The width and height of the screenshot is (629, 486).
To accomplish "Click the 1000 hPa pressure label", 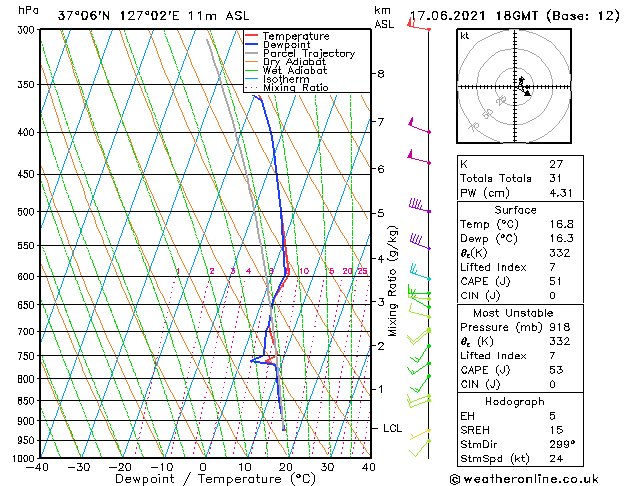I will point(26,458).
